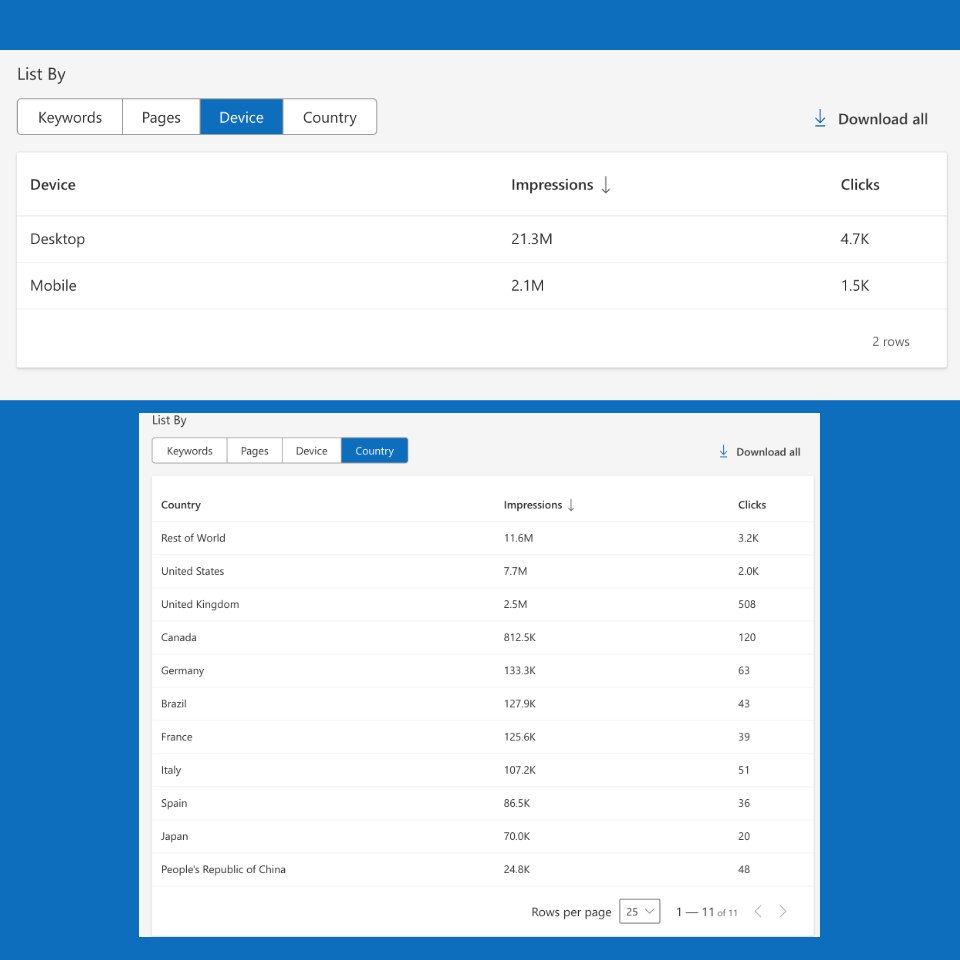Select Device tab in lower panel

pyautogui.click(x=311, y=451)
